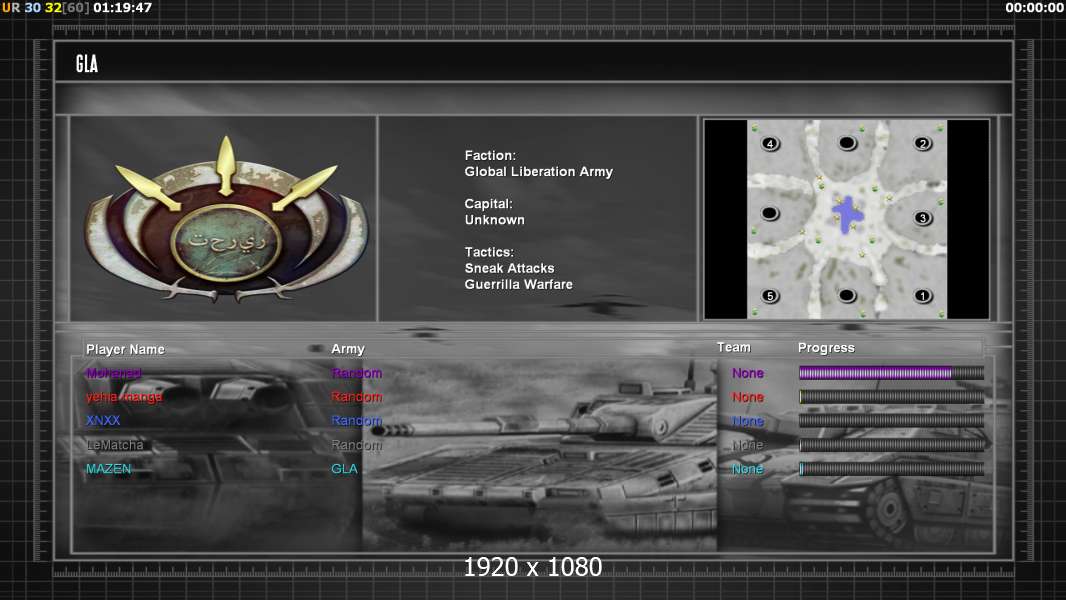The height and width of the screenshot is (600, 1066).
Task: Click the elapsed time counter at top-left
Action: click(123, 8)
